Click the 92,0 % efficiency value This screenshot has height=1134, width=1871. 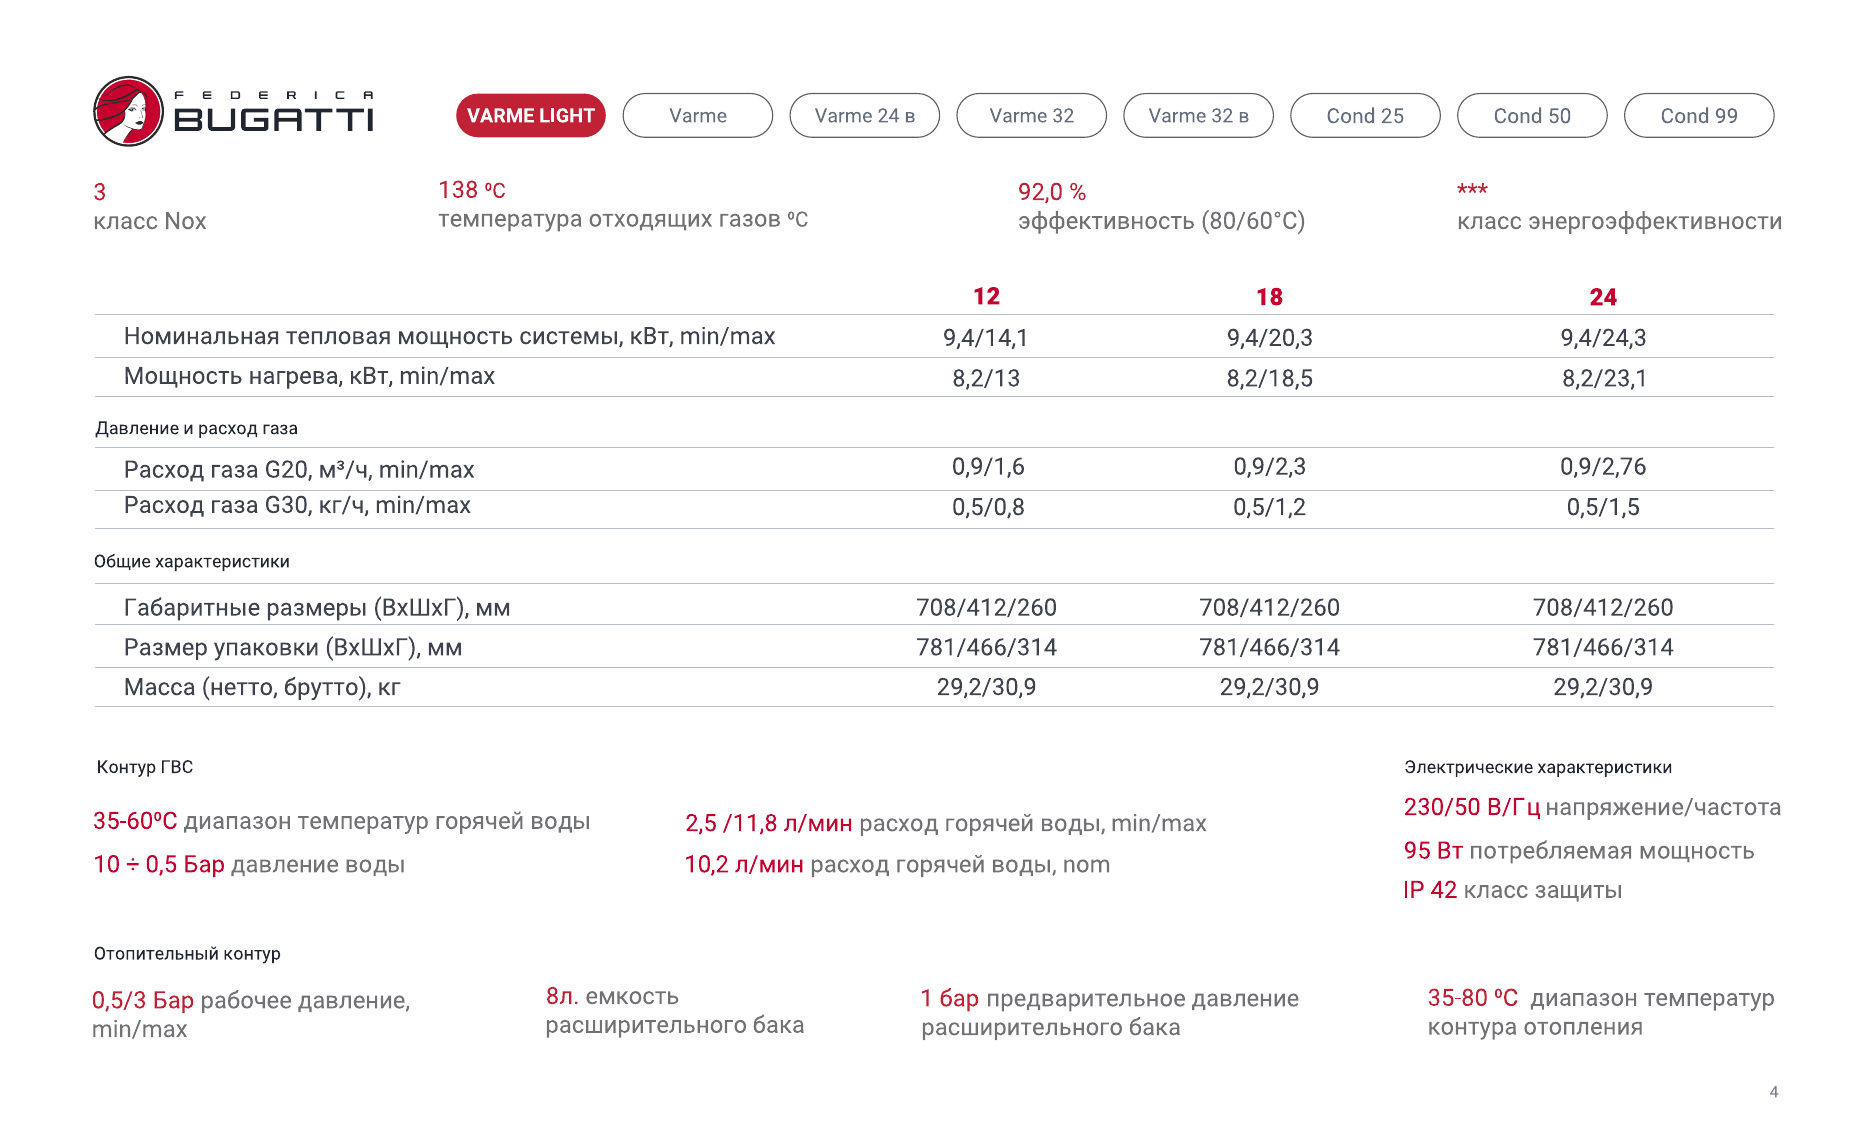click(1051, 192)
